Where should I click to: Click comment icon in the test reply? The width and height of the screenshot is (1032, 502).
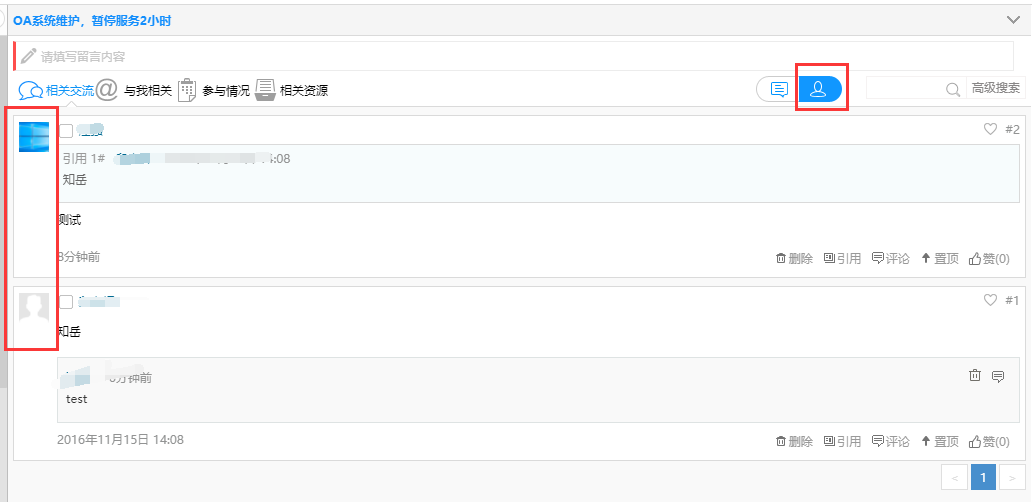coord(997,376)
